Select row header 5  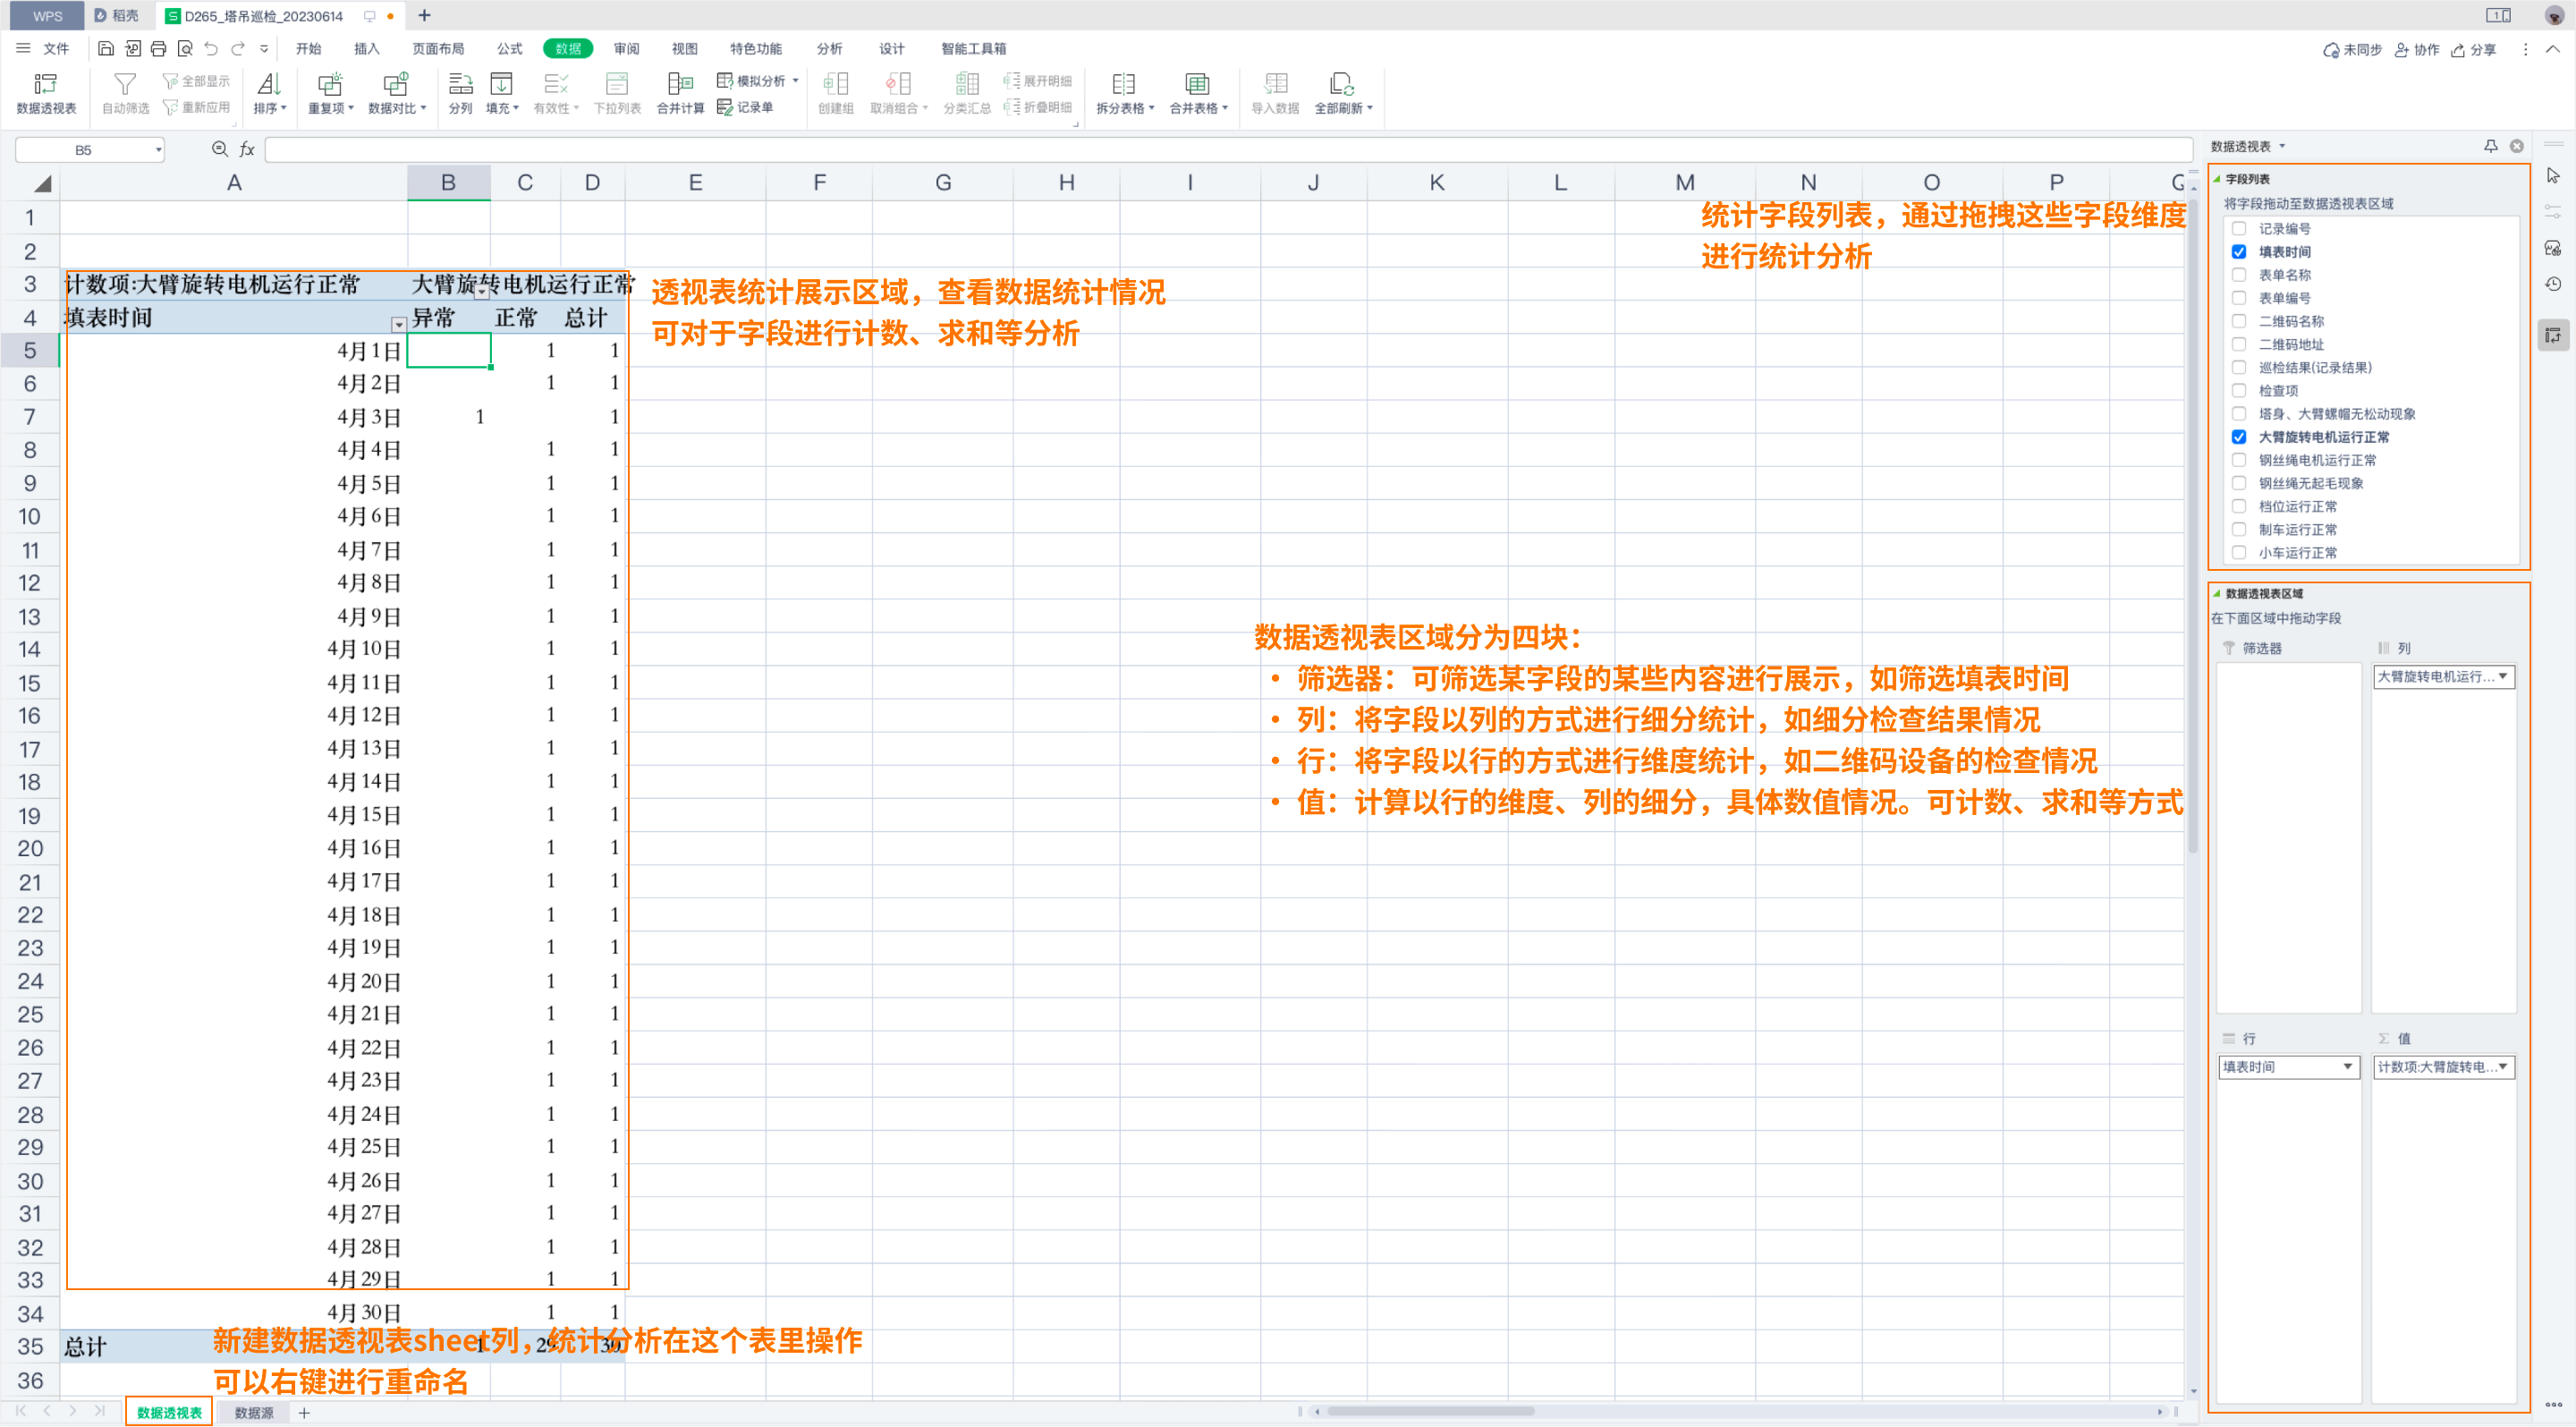click(x=30, y=351)
